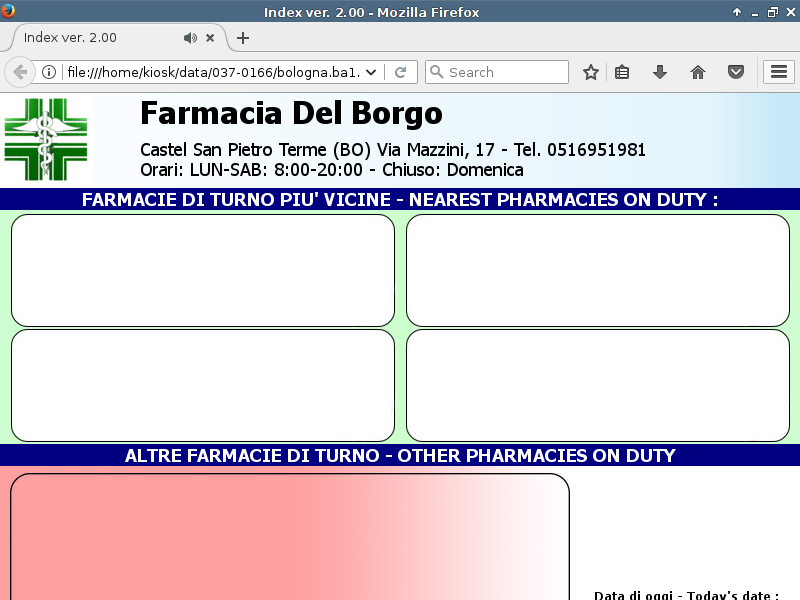Show site information icon in address bar
800x600 pixels.
click(48, 72)
